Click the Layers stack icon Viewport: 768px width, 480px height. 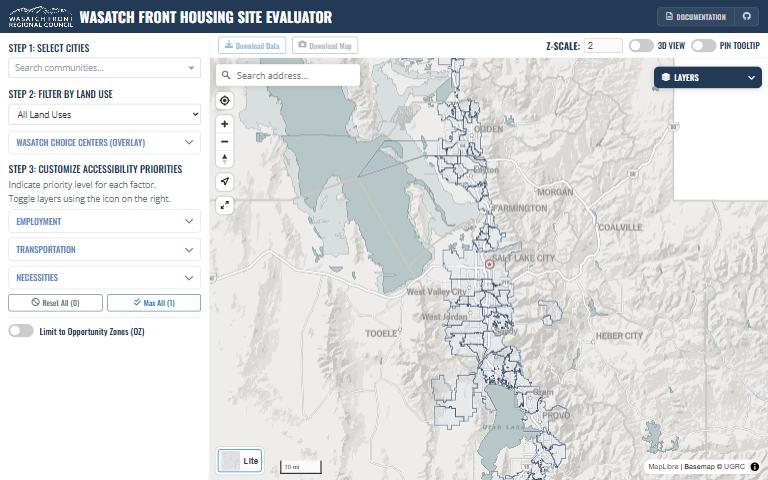tap(666, 77)
